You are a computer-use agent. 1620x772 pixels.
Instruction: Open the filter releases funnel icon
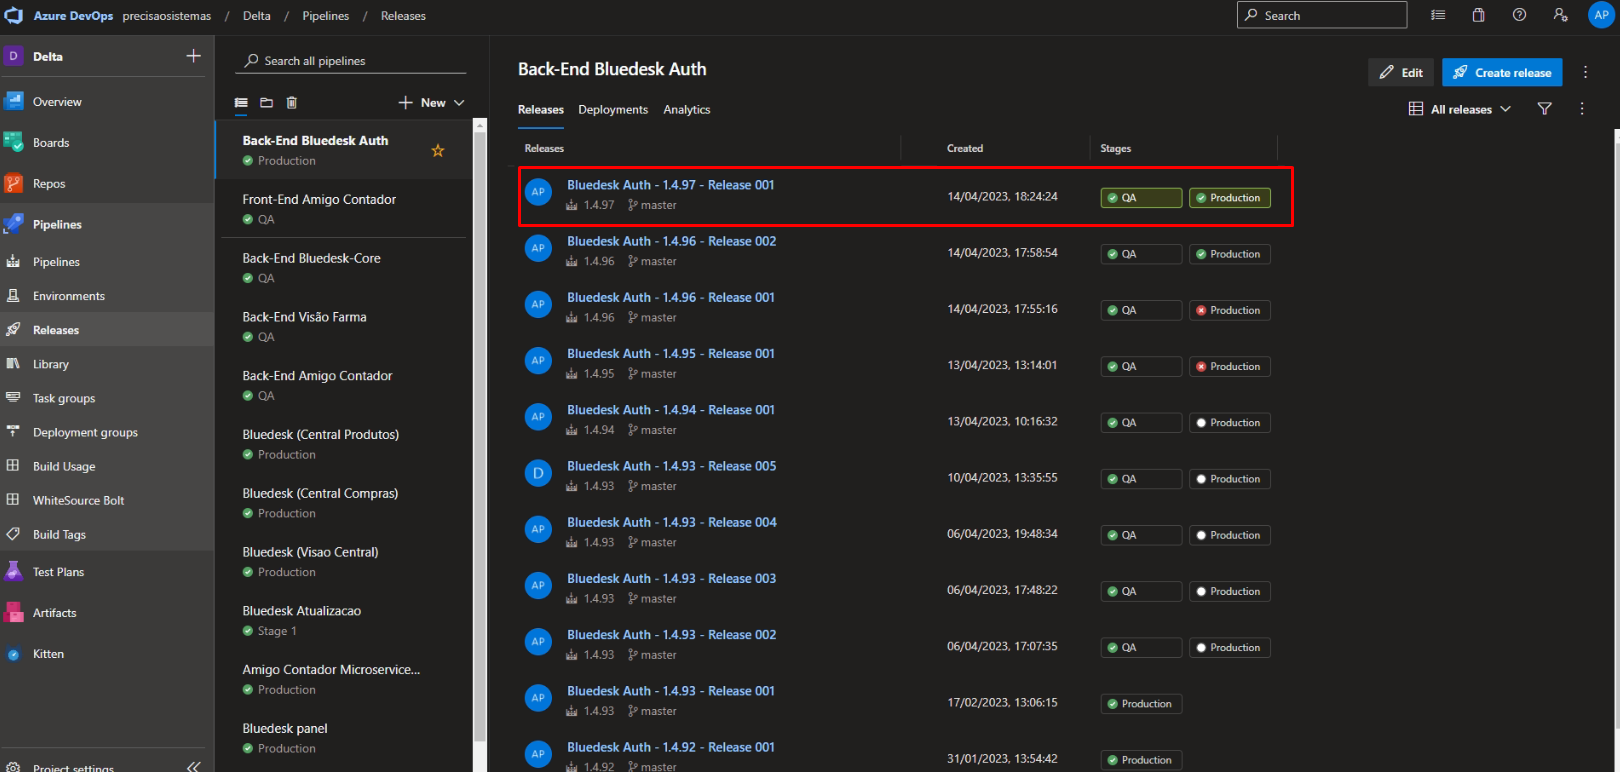coord(1544,109)
